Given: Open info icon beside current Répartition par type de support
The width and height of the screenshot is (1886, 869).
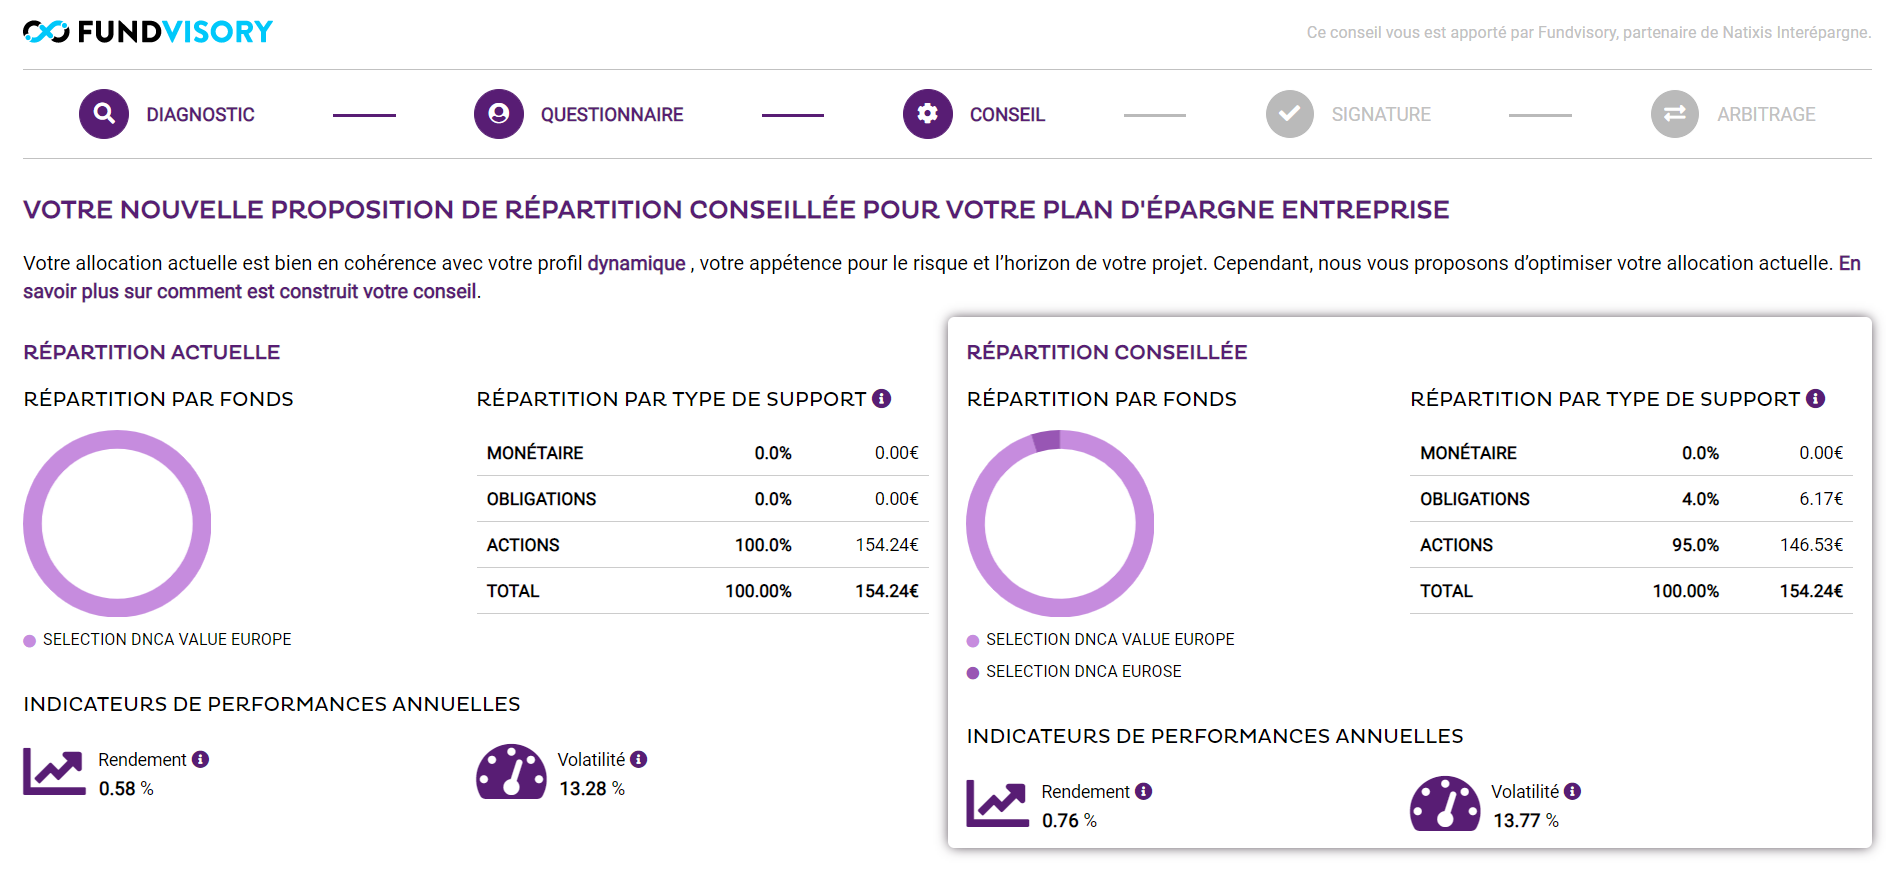Looking at the screenshot, I should 881,399.
